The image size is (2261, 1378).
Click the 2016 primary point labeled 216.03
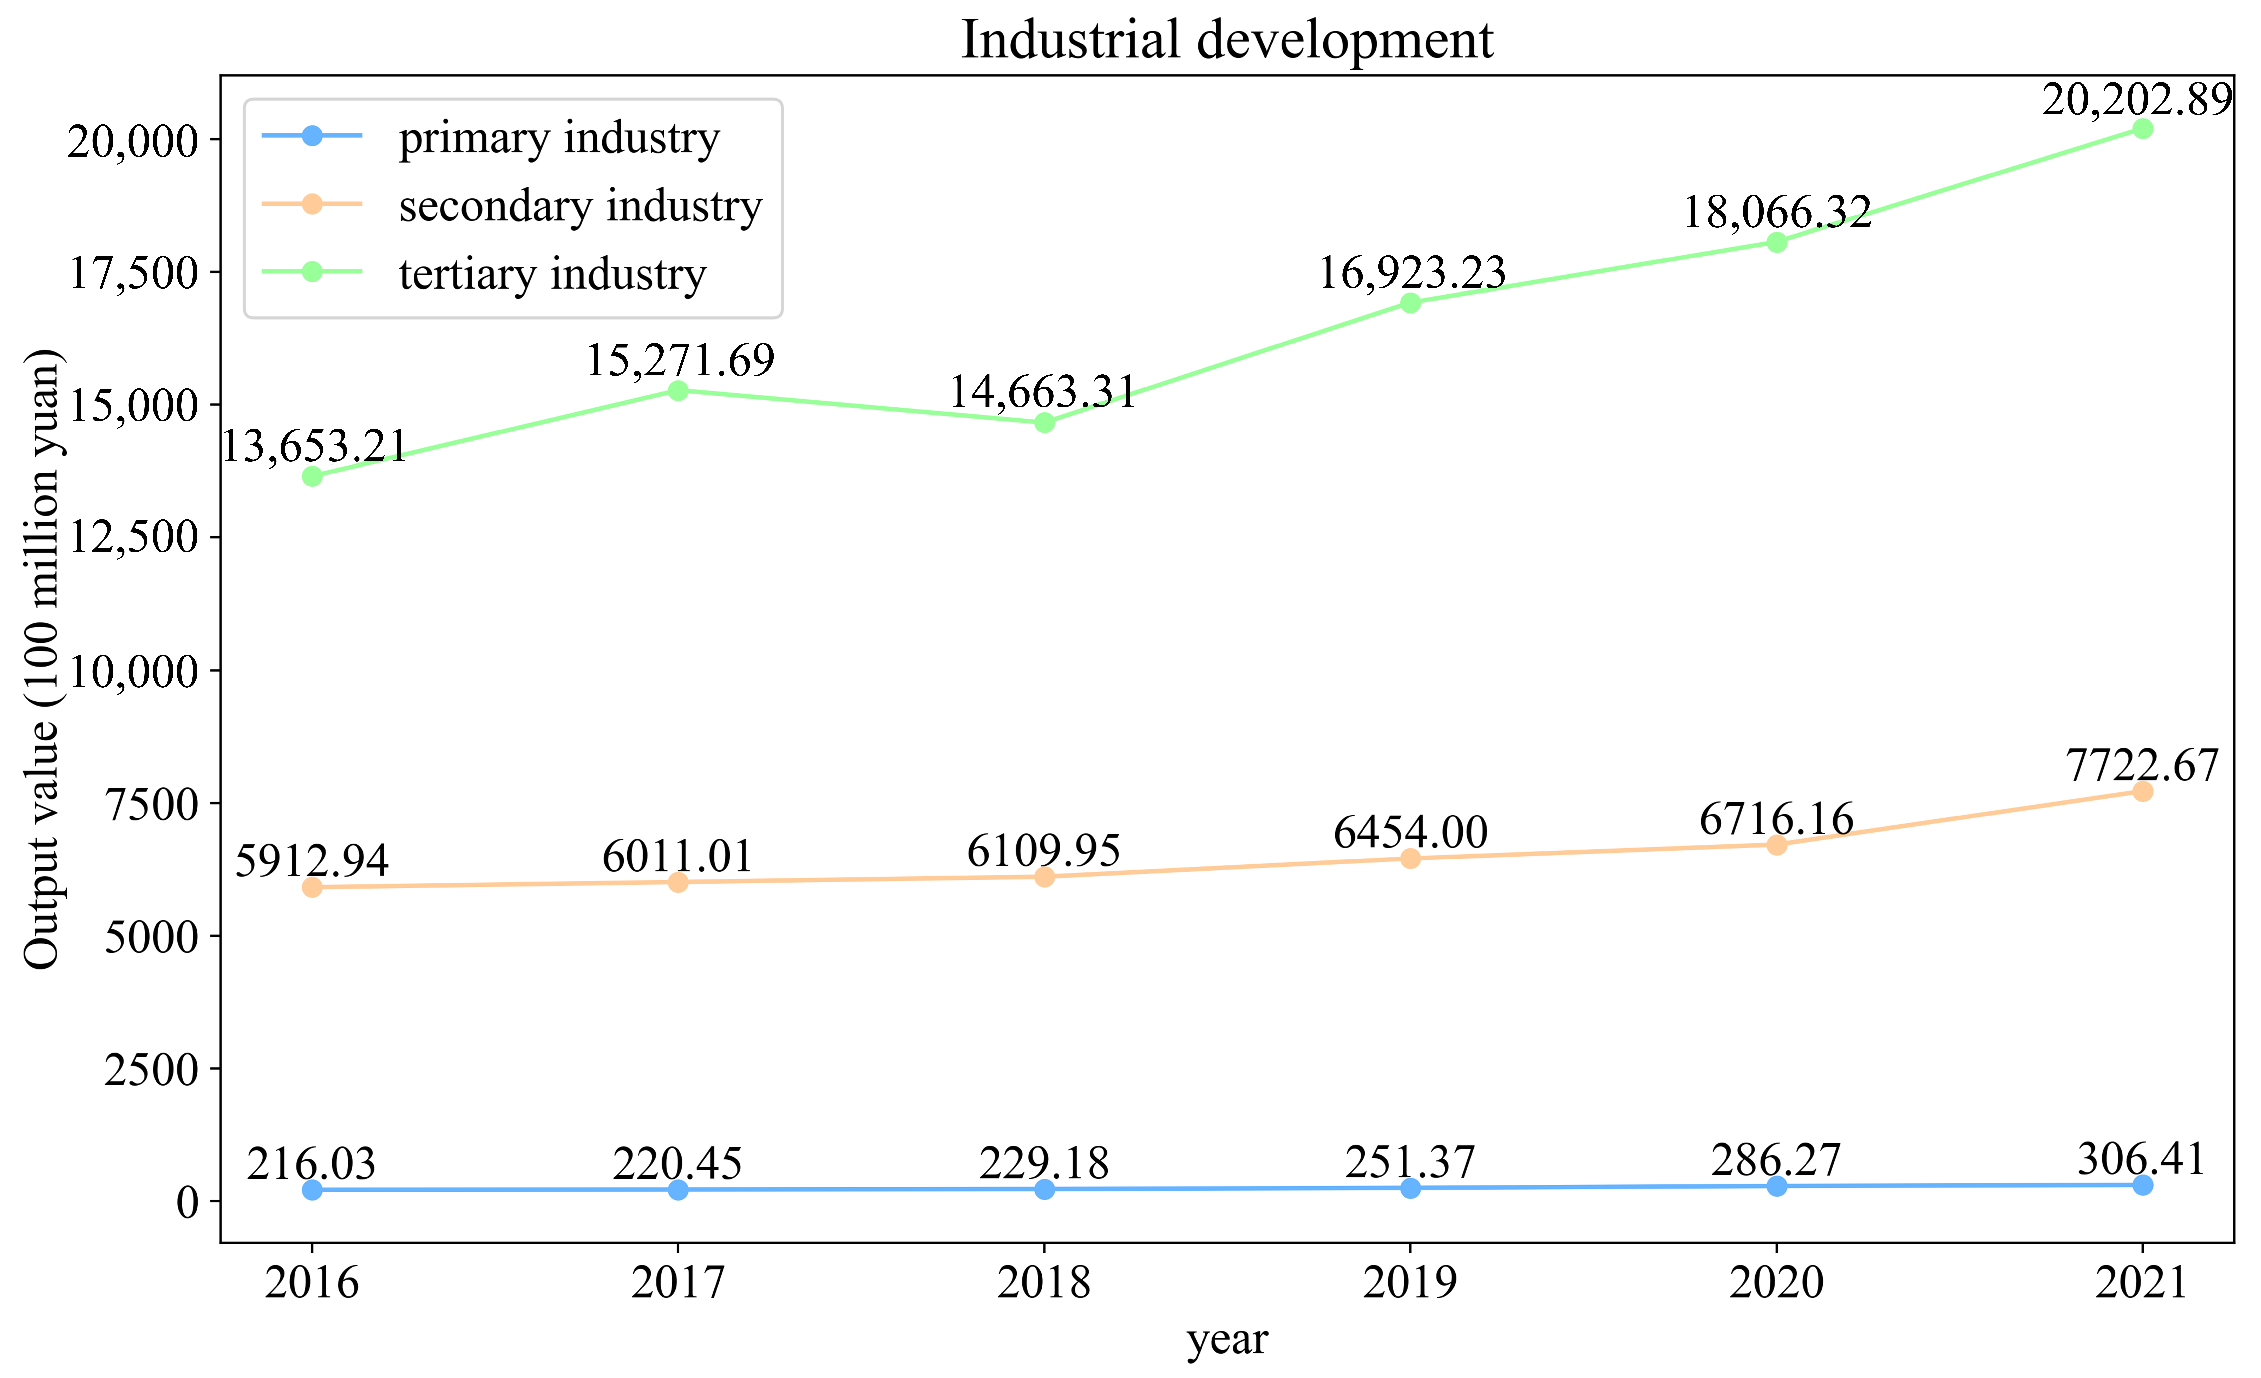tap(312, 1190)
